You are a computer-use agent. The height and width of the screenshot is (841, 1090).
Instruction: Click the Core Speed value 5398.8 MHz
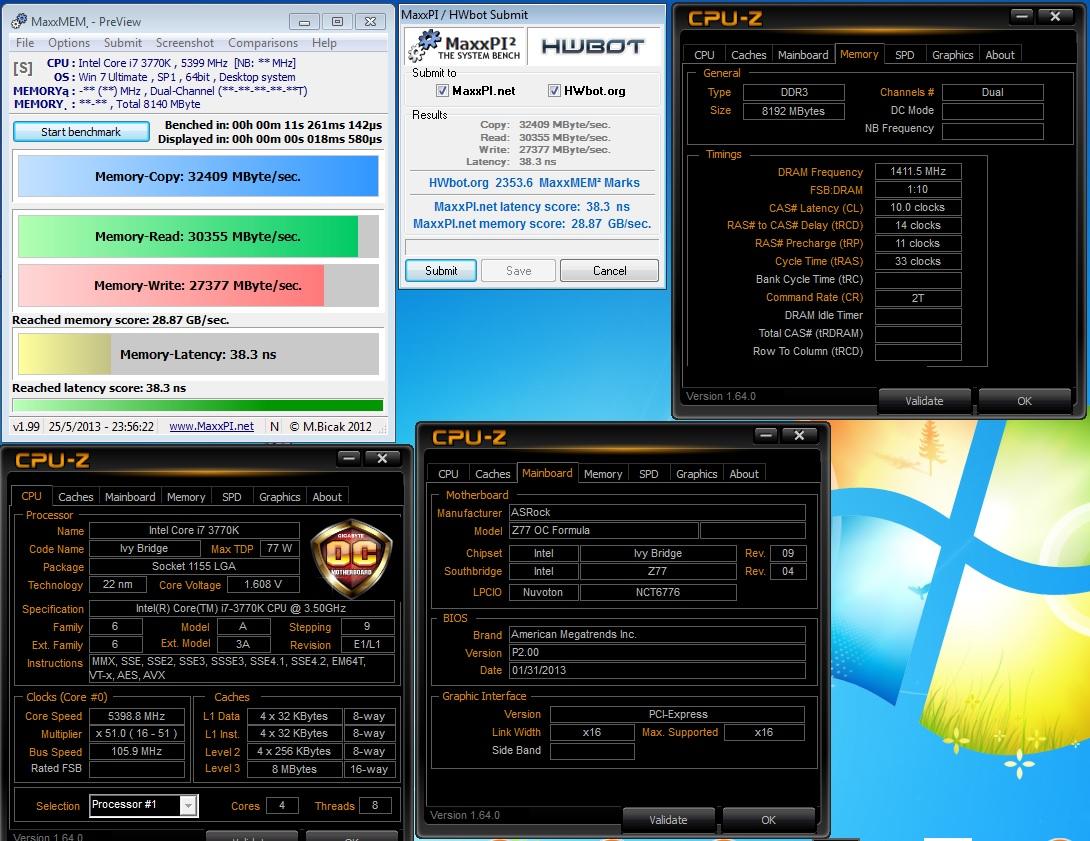[x=137, y=716]
